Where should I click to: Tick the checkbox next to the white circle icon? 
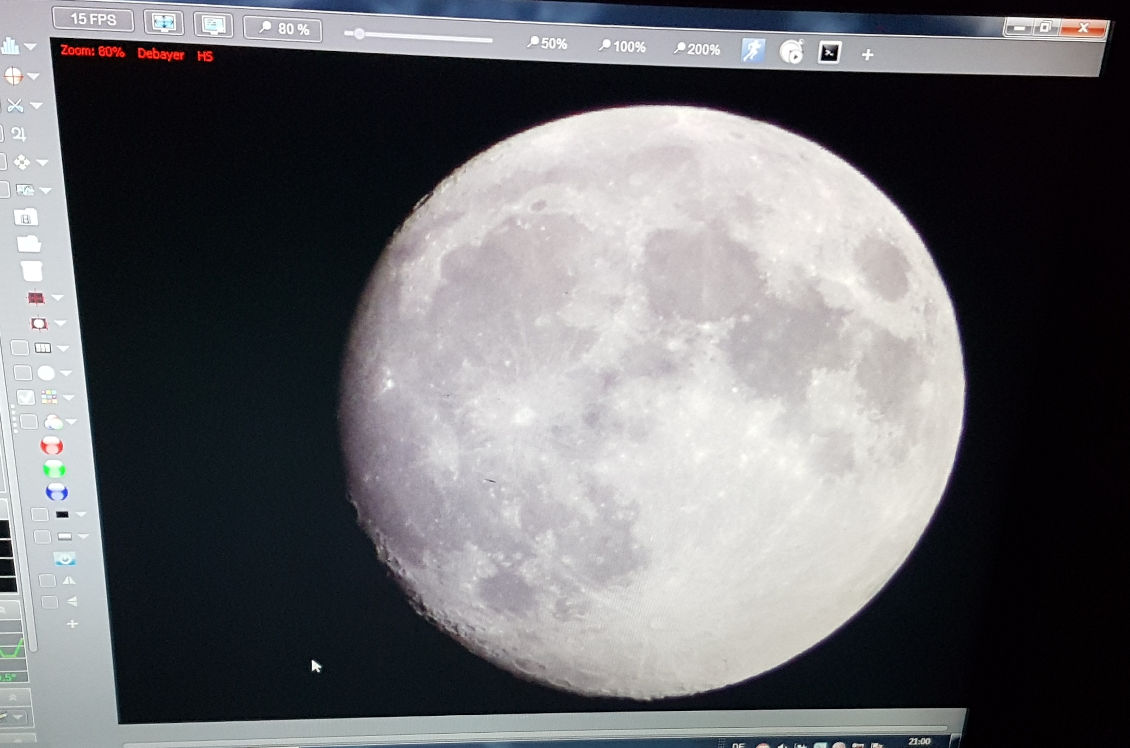pos(23,373)
